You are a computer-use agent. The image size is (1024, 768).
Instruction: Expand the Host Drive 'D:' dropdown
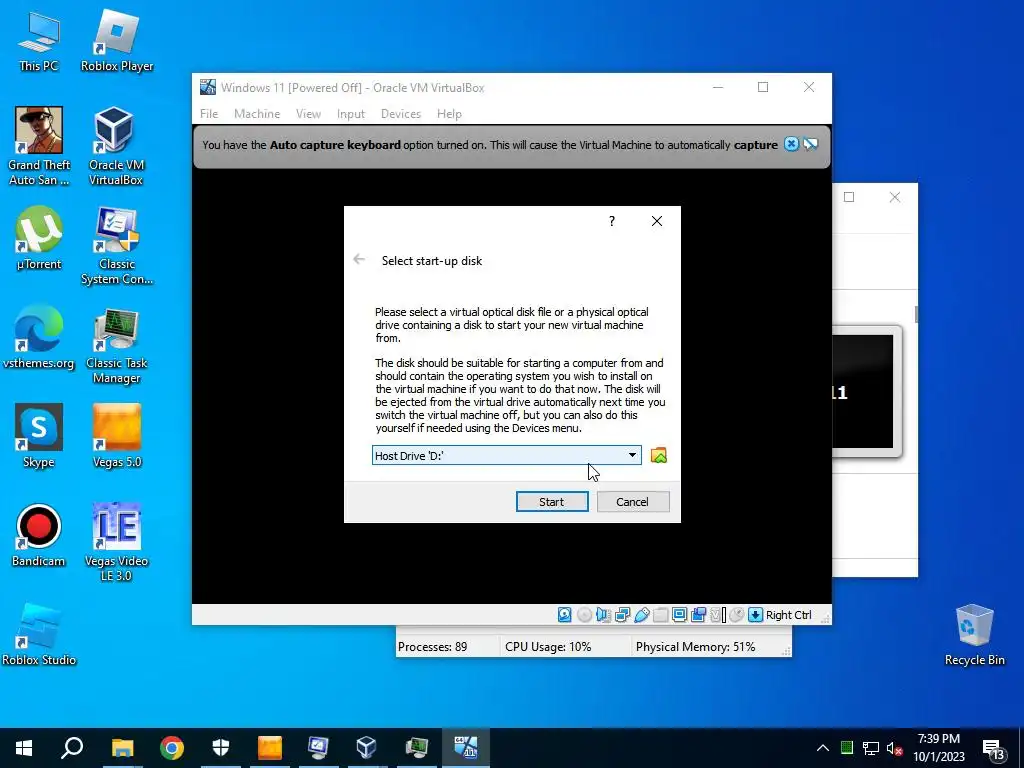point(632,455)
